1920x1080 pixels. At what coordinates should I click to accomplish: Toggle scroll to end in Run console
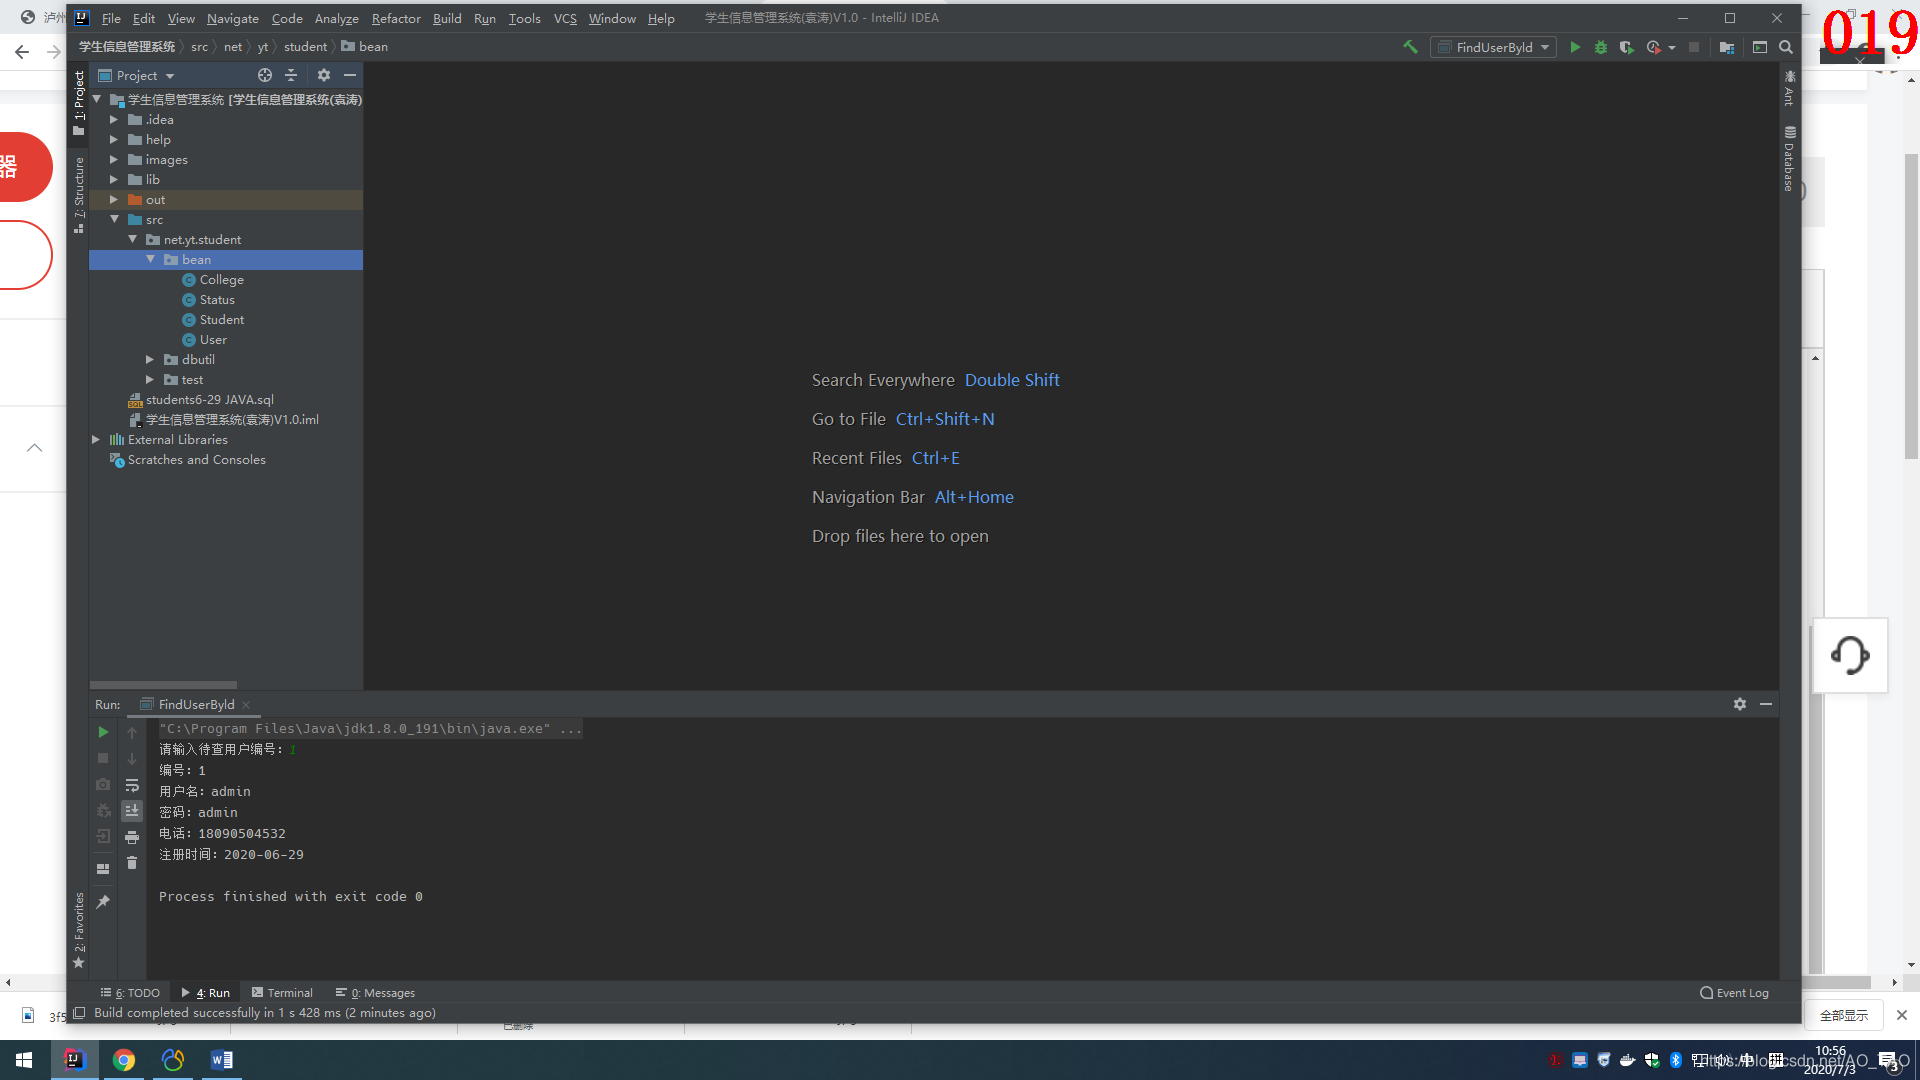(132, 811)
